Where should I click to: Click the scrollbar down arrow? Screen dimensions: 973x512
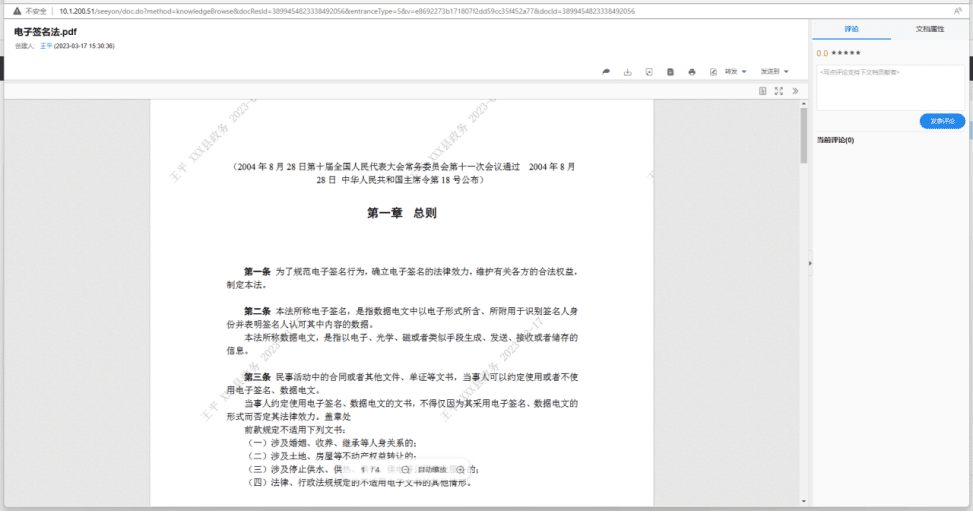point(804,501)
